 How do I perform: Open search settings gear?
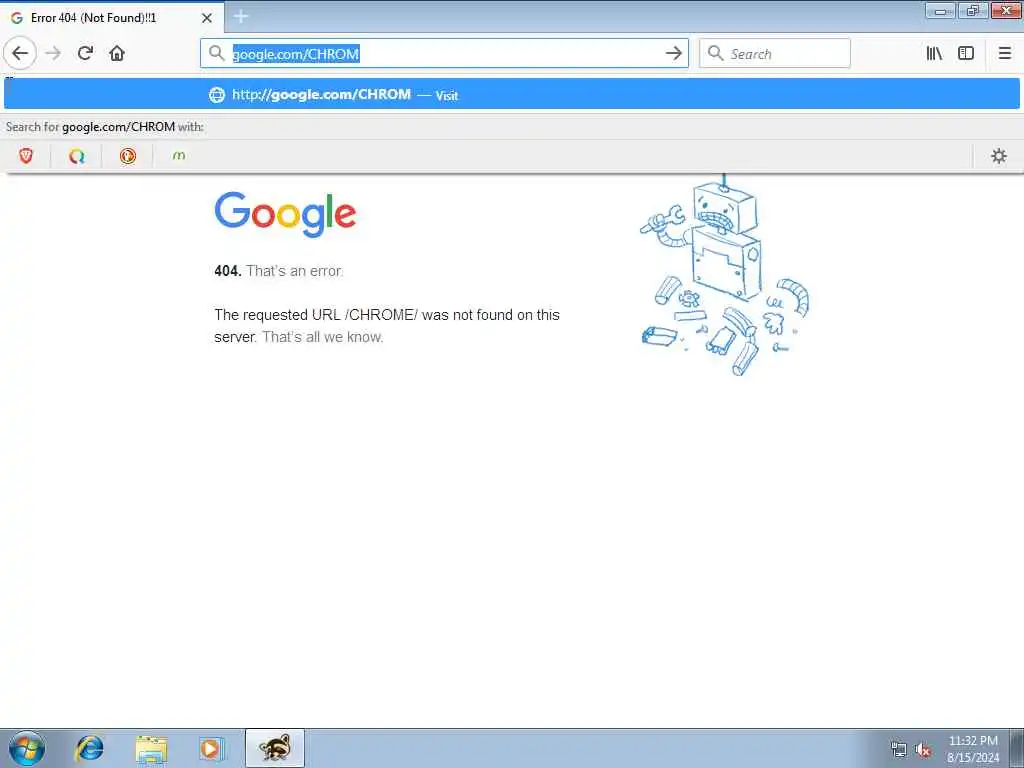coord(999,156)
